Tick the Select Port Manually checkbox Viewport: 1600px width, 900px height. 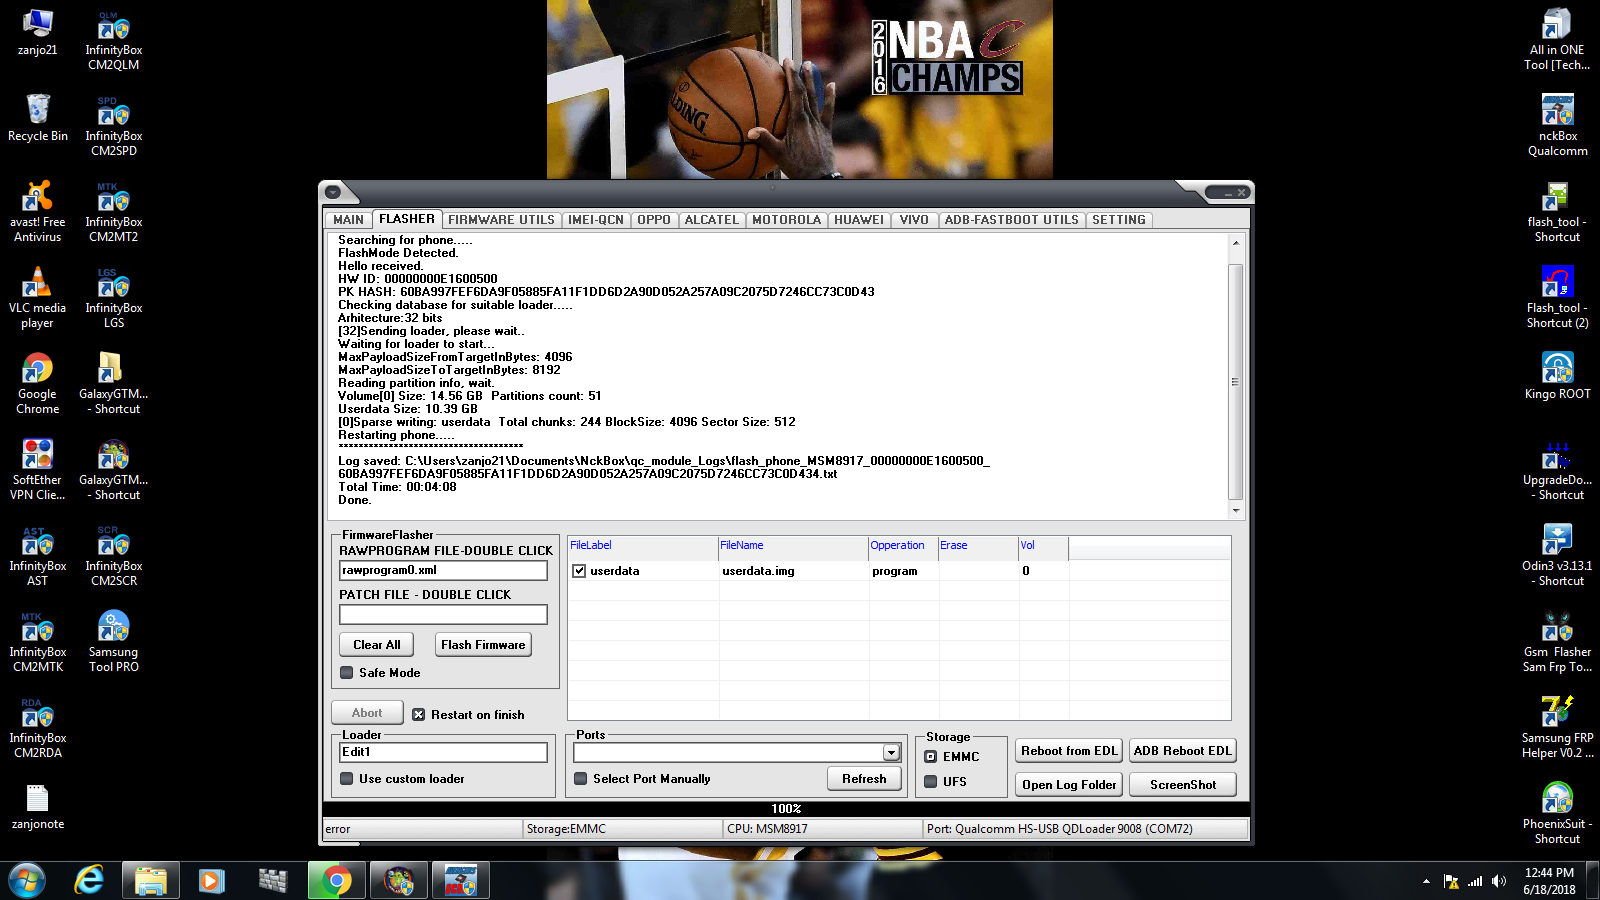581,779
